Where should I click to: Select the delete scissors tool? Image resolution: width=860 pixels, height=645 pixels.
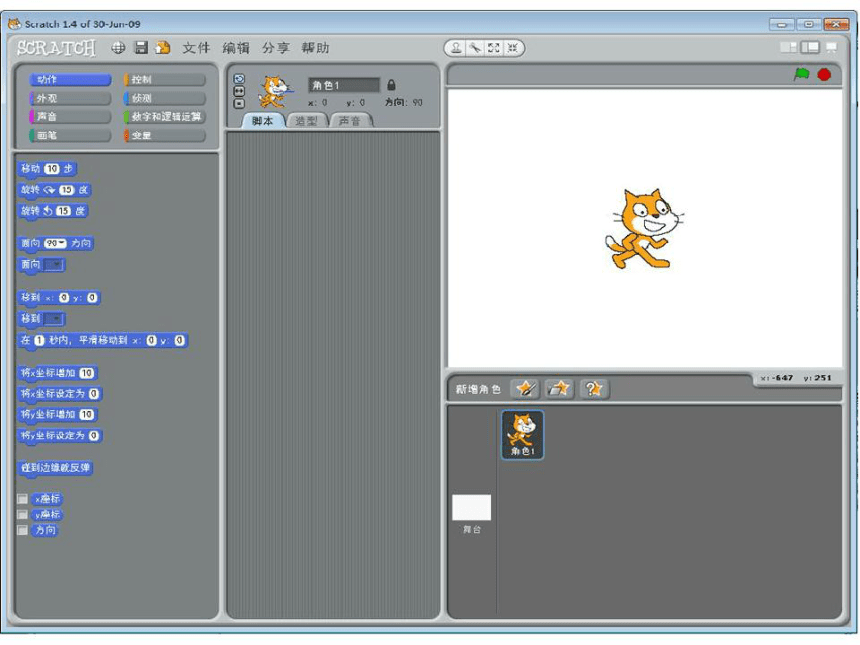click(476, 48)
